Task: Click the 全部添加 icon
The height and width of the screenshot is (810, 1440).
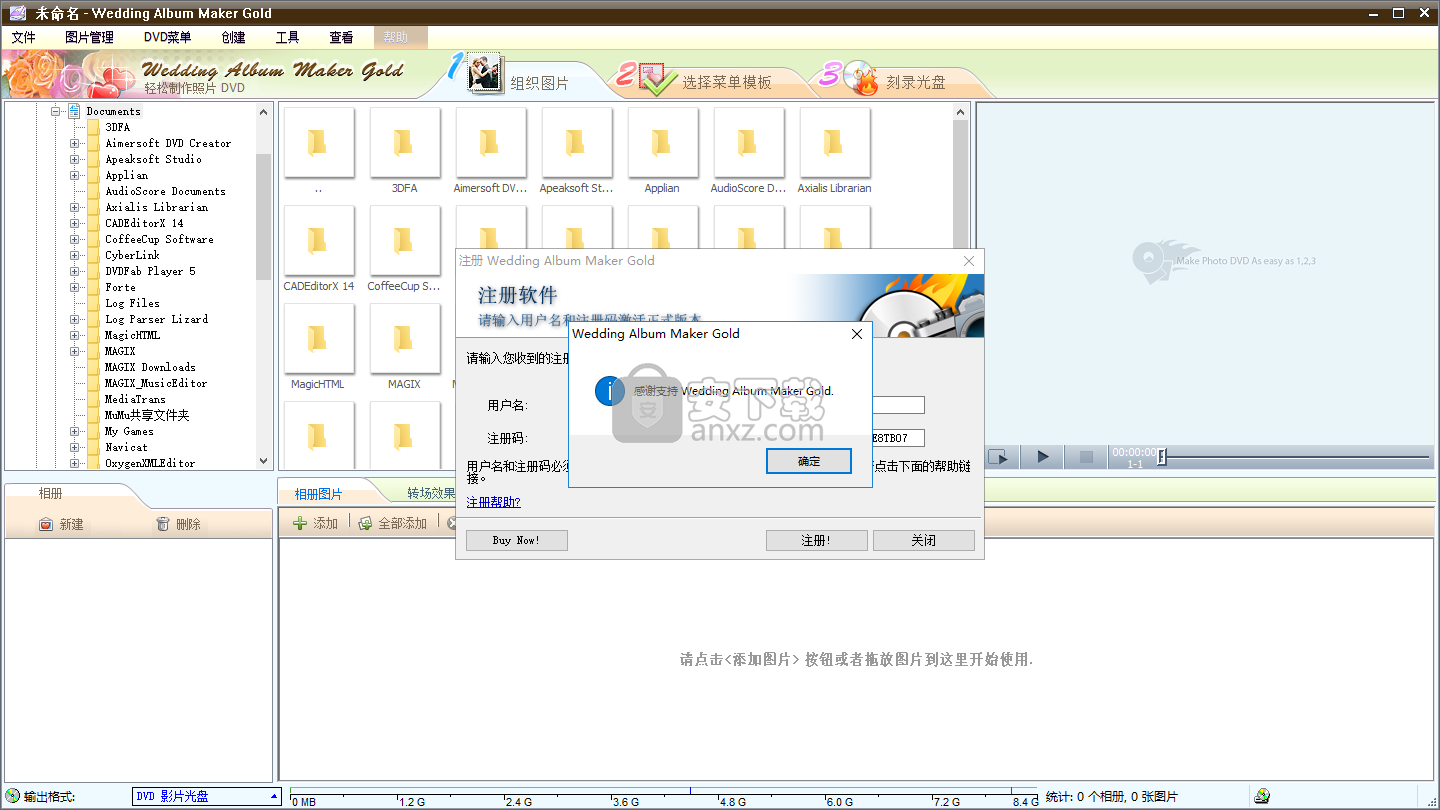Action: click(x=366, y=523)
